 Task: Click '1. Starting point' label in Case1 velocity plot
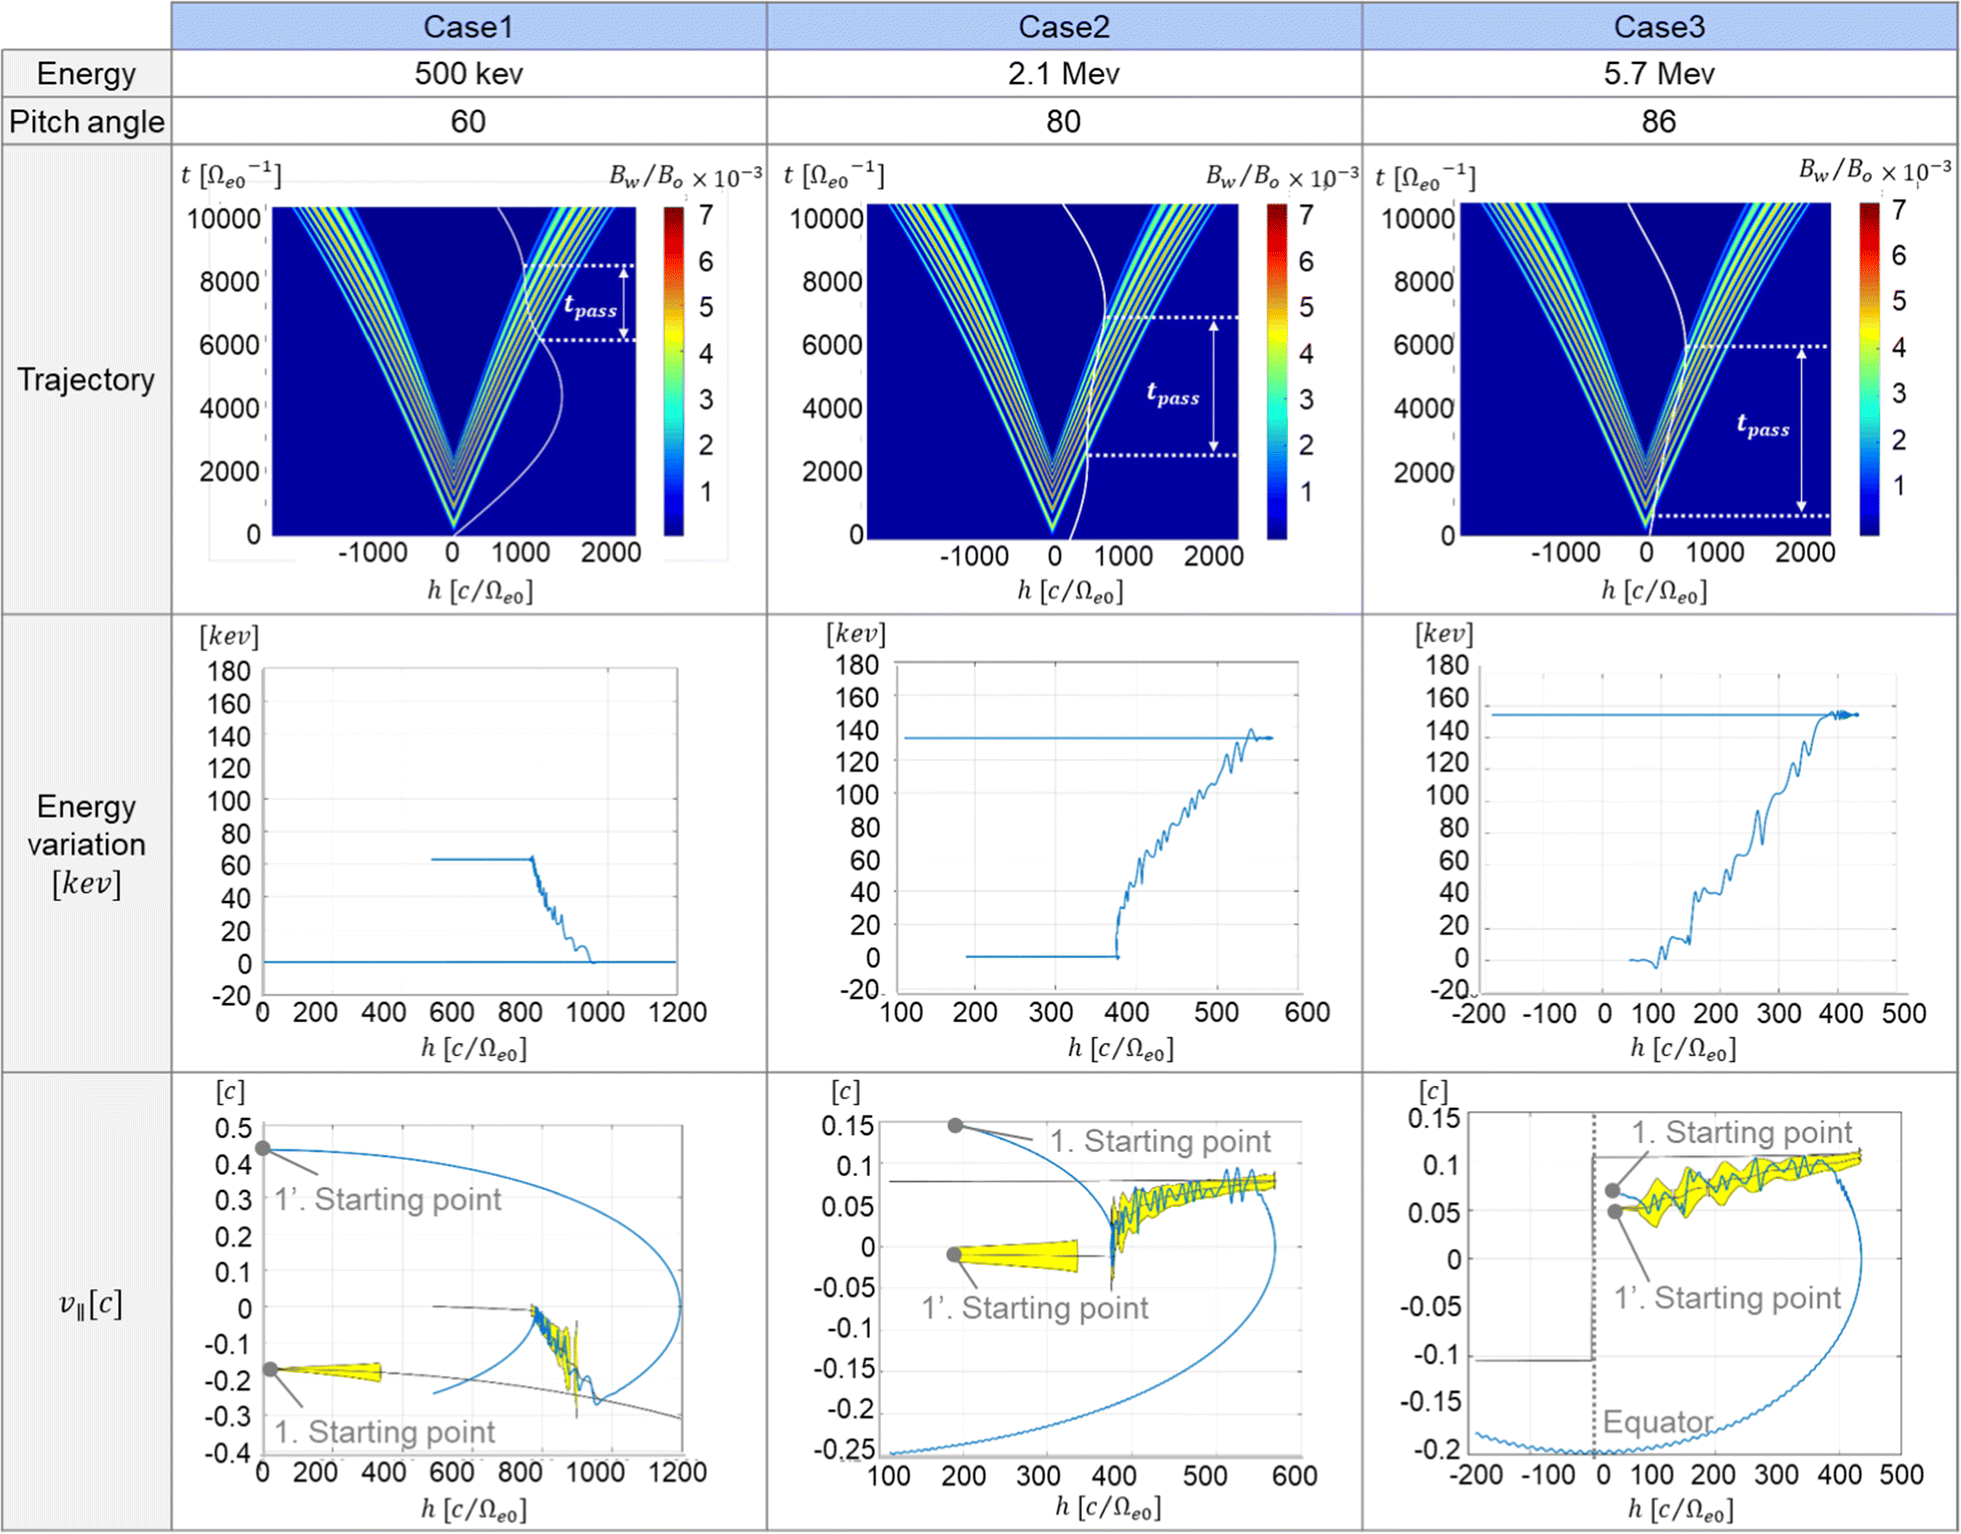(385, 1432)
